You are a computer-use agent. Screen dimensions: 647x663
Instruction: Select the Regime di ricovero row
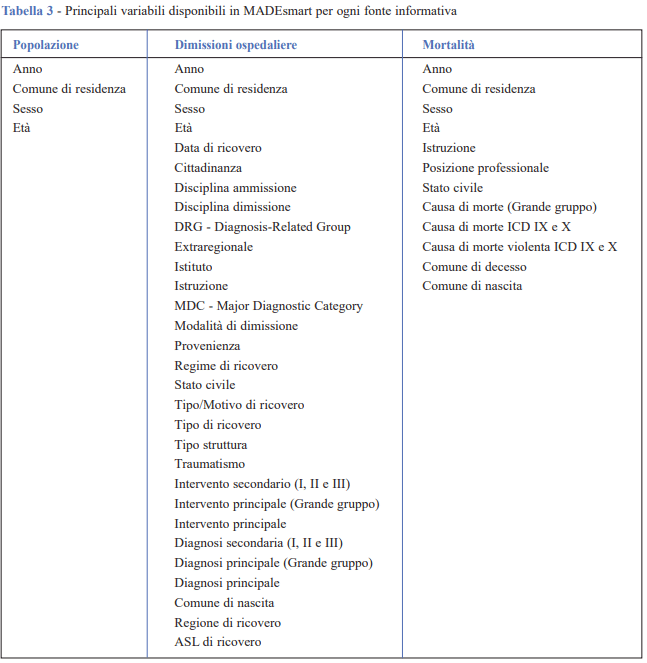(226, 366)
